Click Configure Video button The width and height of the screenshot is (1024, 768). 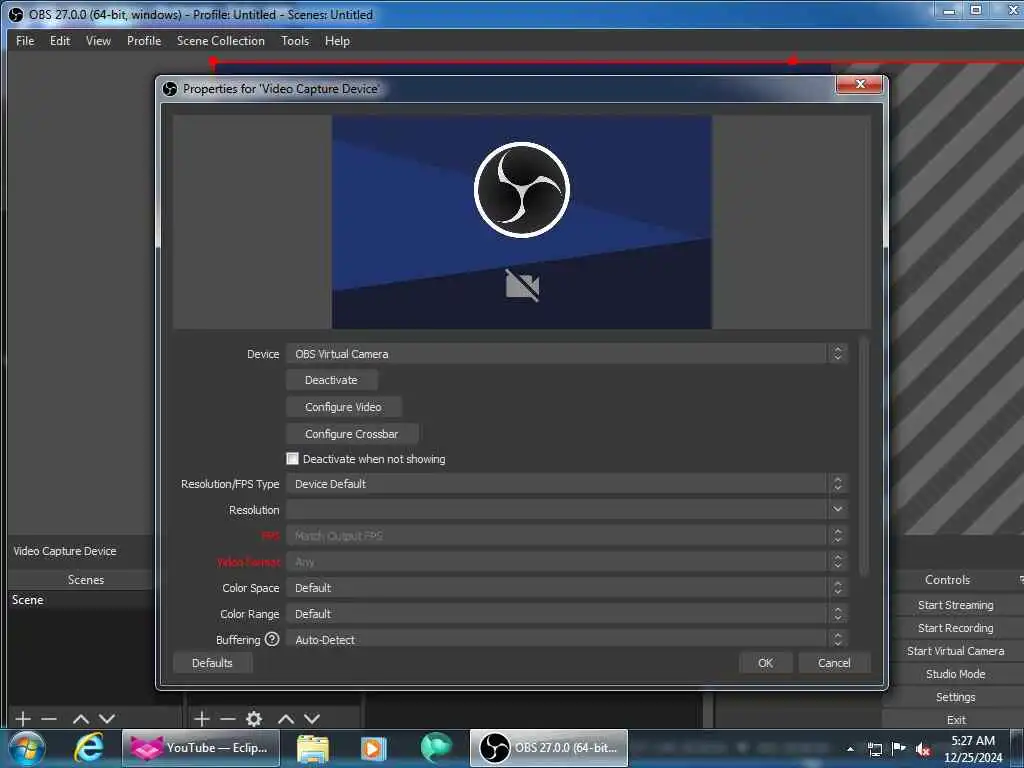coord(344,407)
